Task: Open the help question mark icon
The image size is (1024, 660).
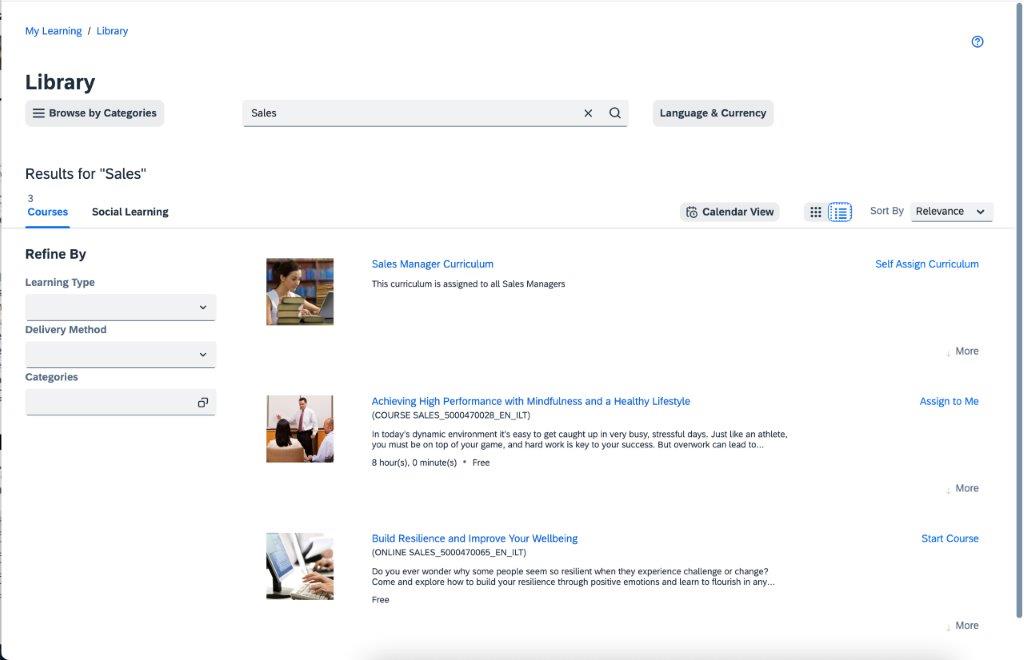Action: [x=977, y=42]
